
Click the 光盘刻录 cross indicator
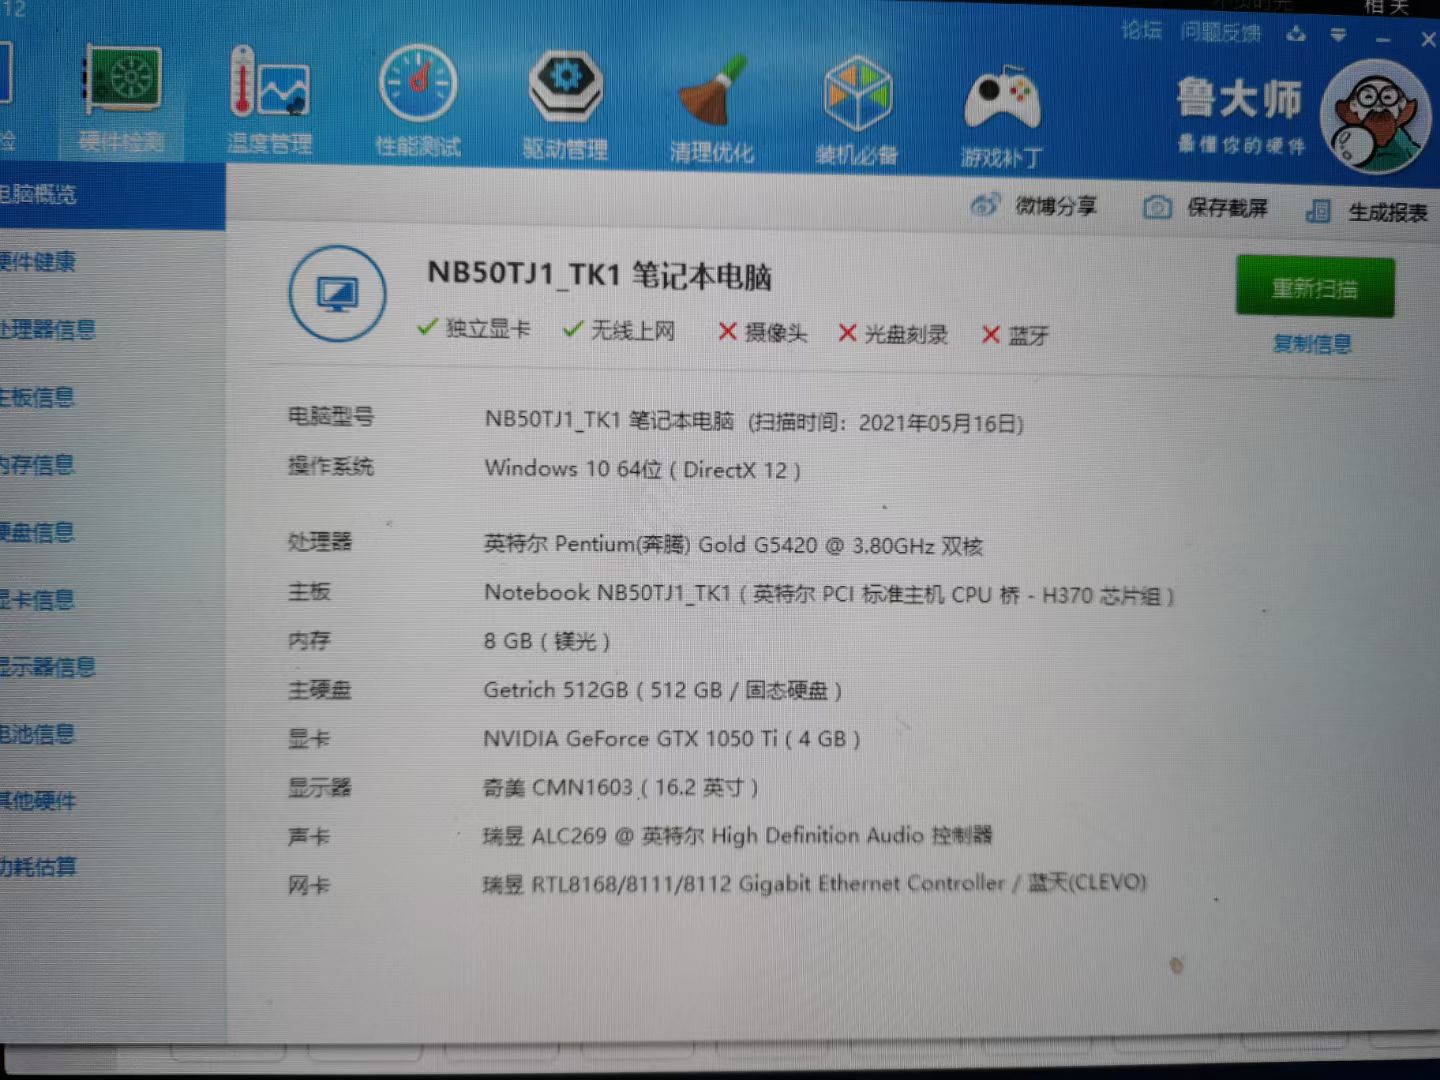point(893,334)
